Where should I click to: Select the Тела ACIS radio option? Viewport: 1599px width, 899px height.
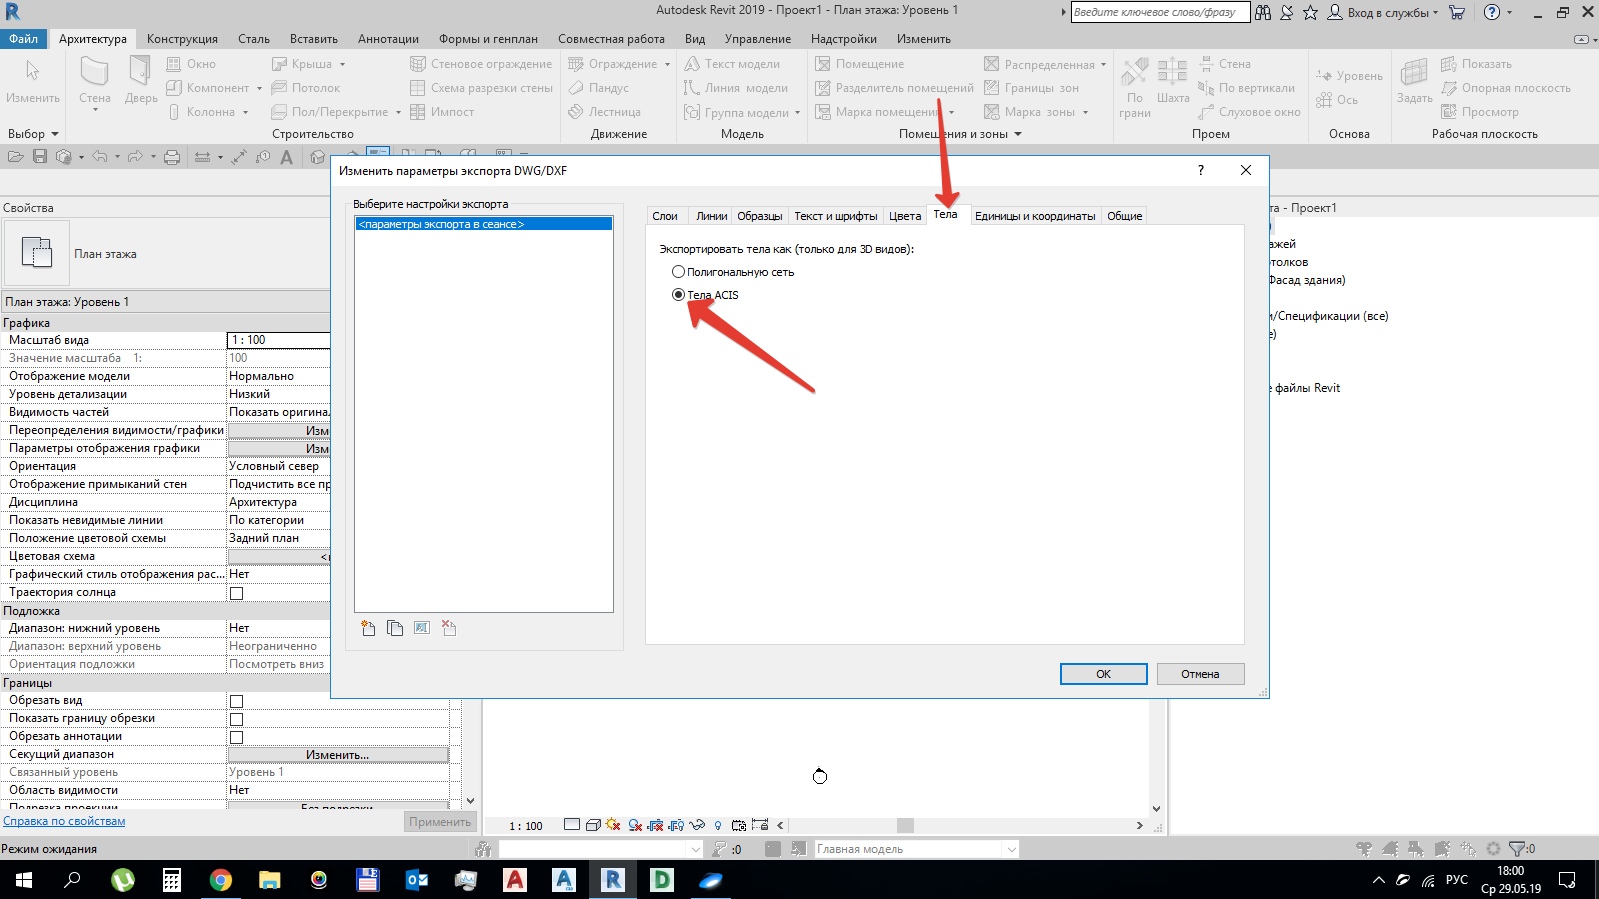pyautogui.click(x=678, y=295)
